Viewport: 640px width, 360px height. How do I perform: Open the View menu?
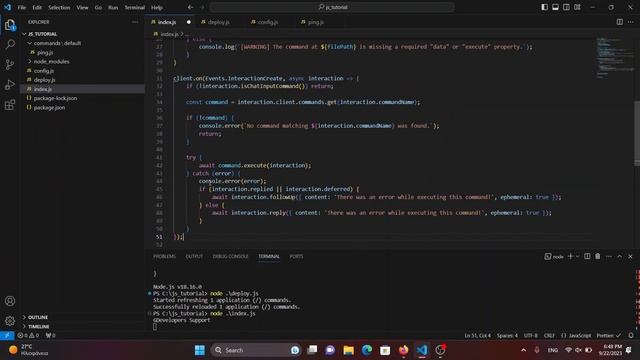tap(82, 7)
